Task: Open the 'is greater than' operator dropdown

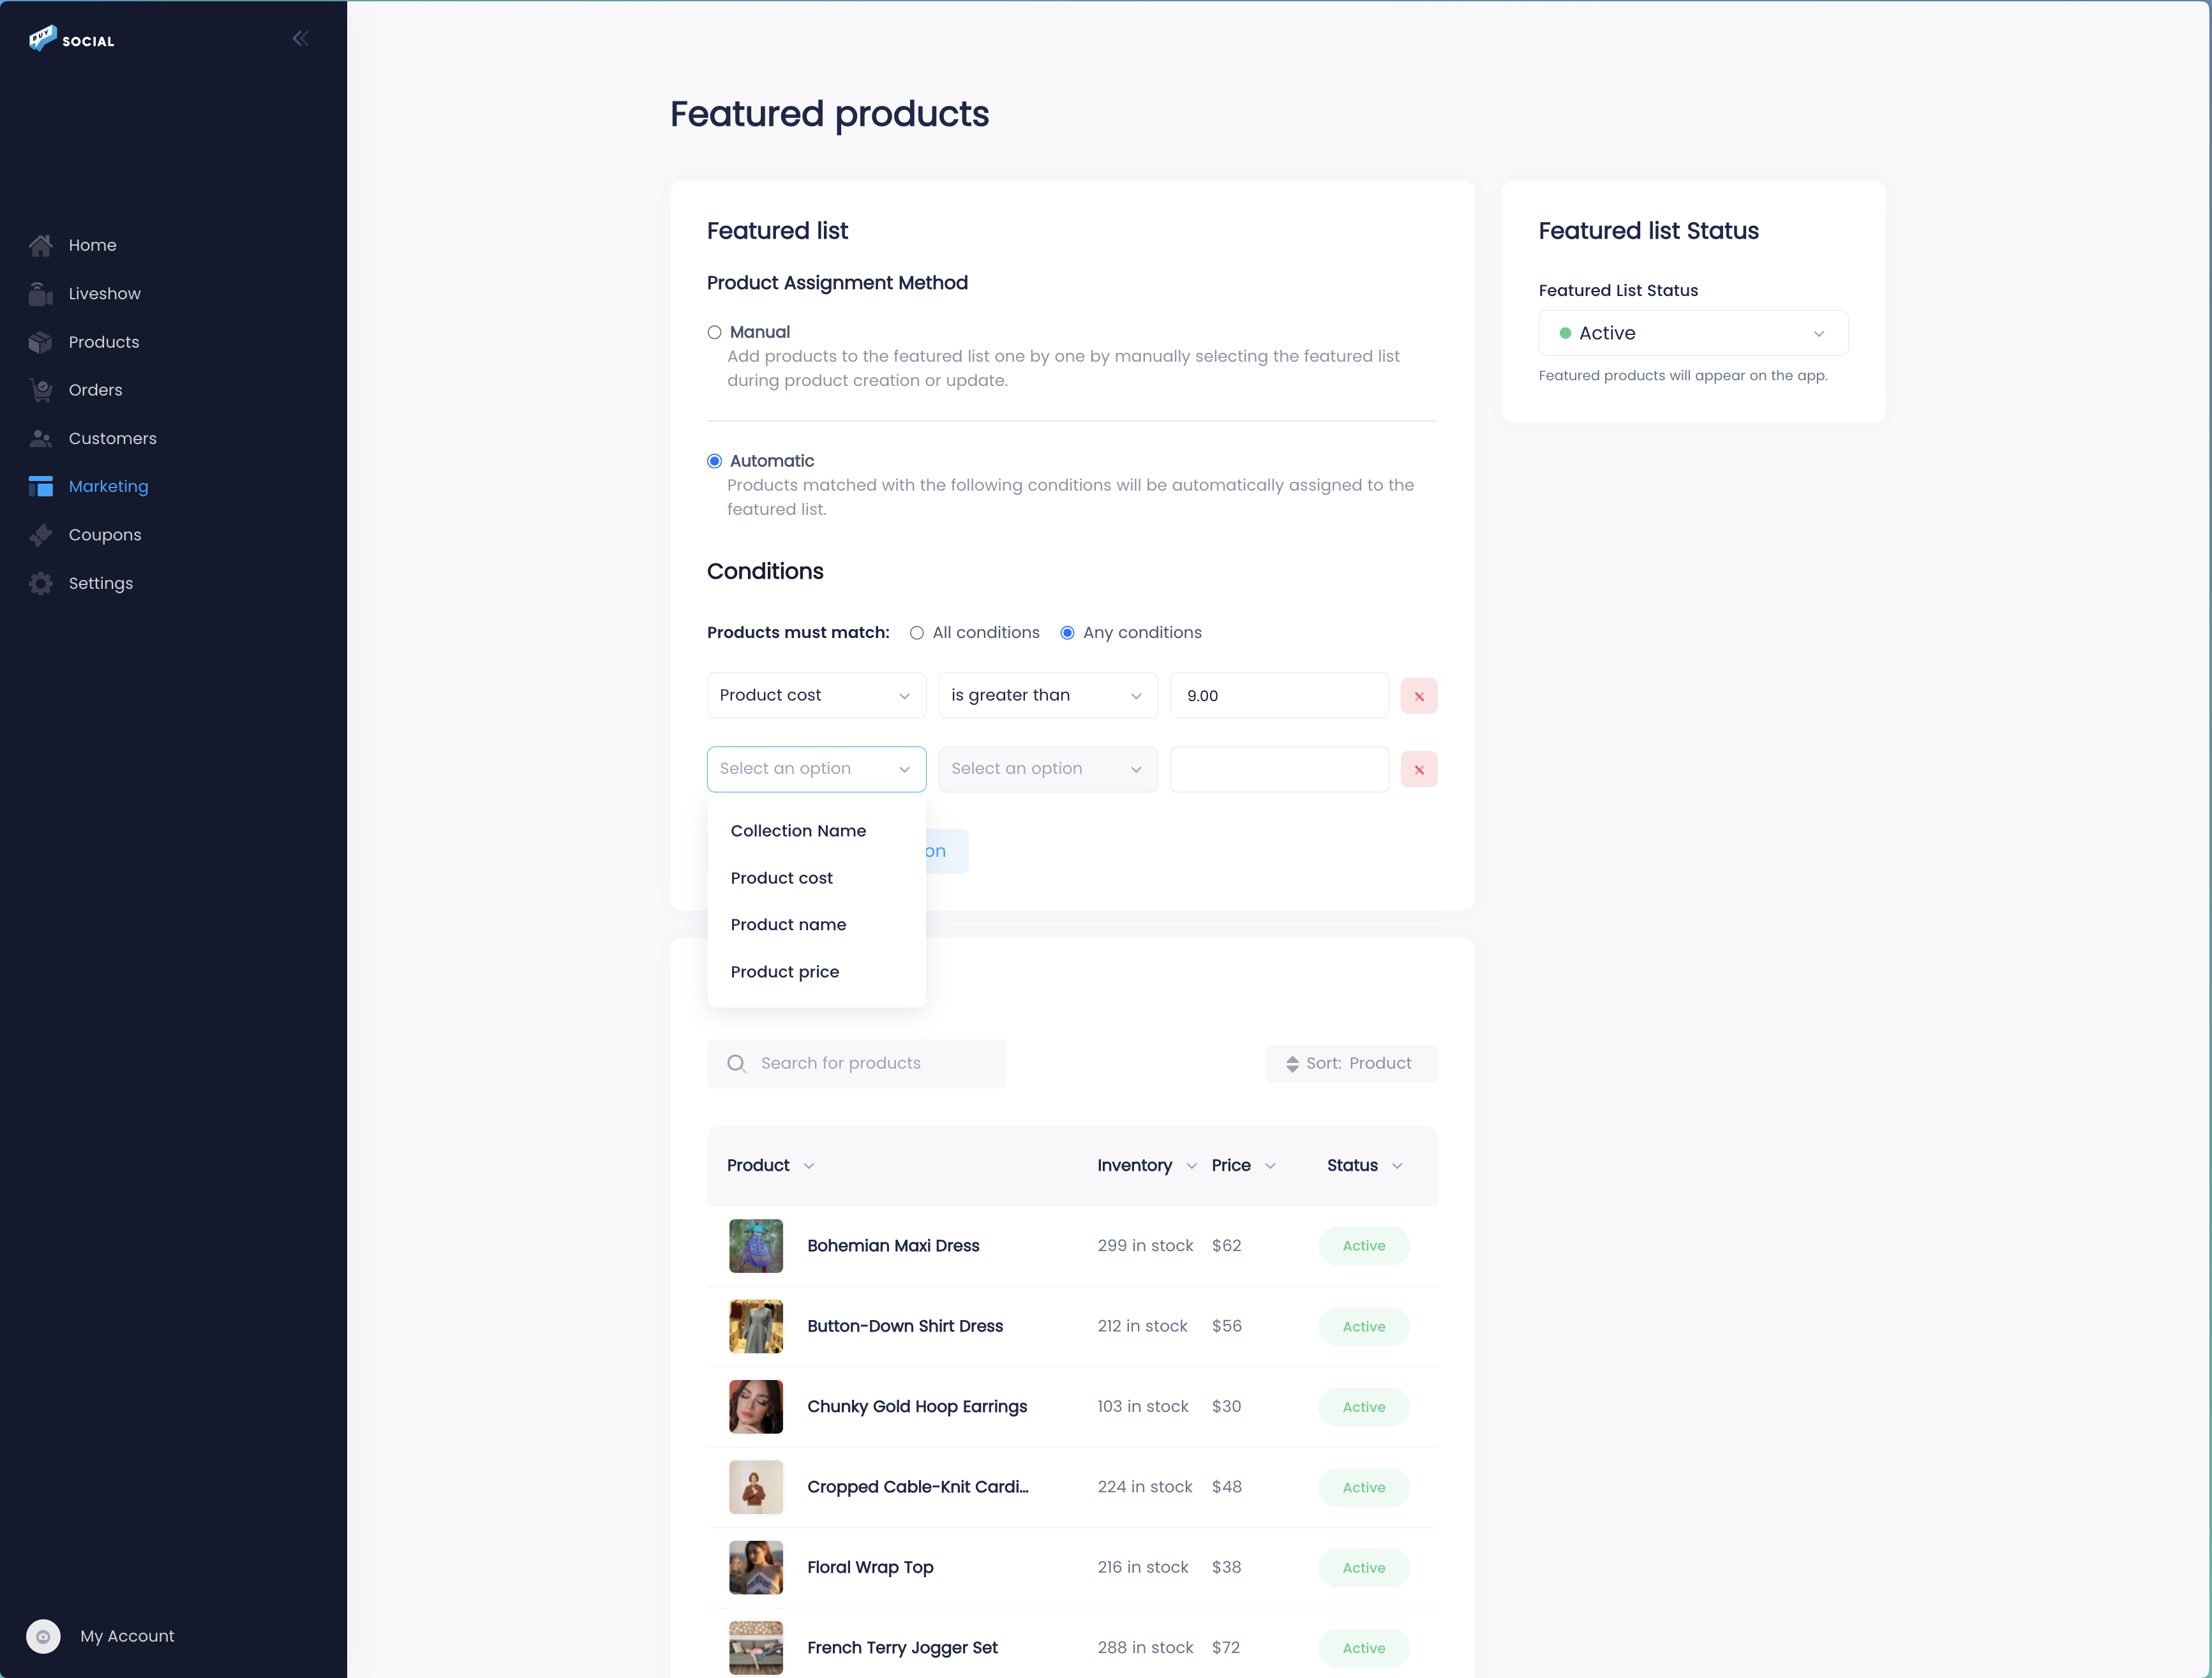Action: coord(1047,695)
